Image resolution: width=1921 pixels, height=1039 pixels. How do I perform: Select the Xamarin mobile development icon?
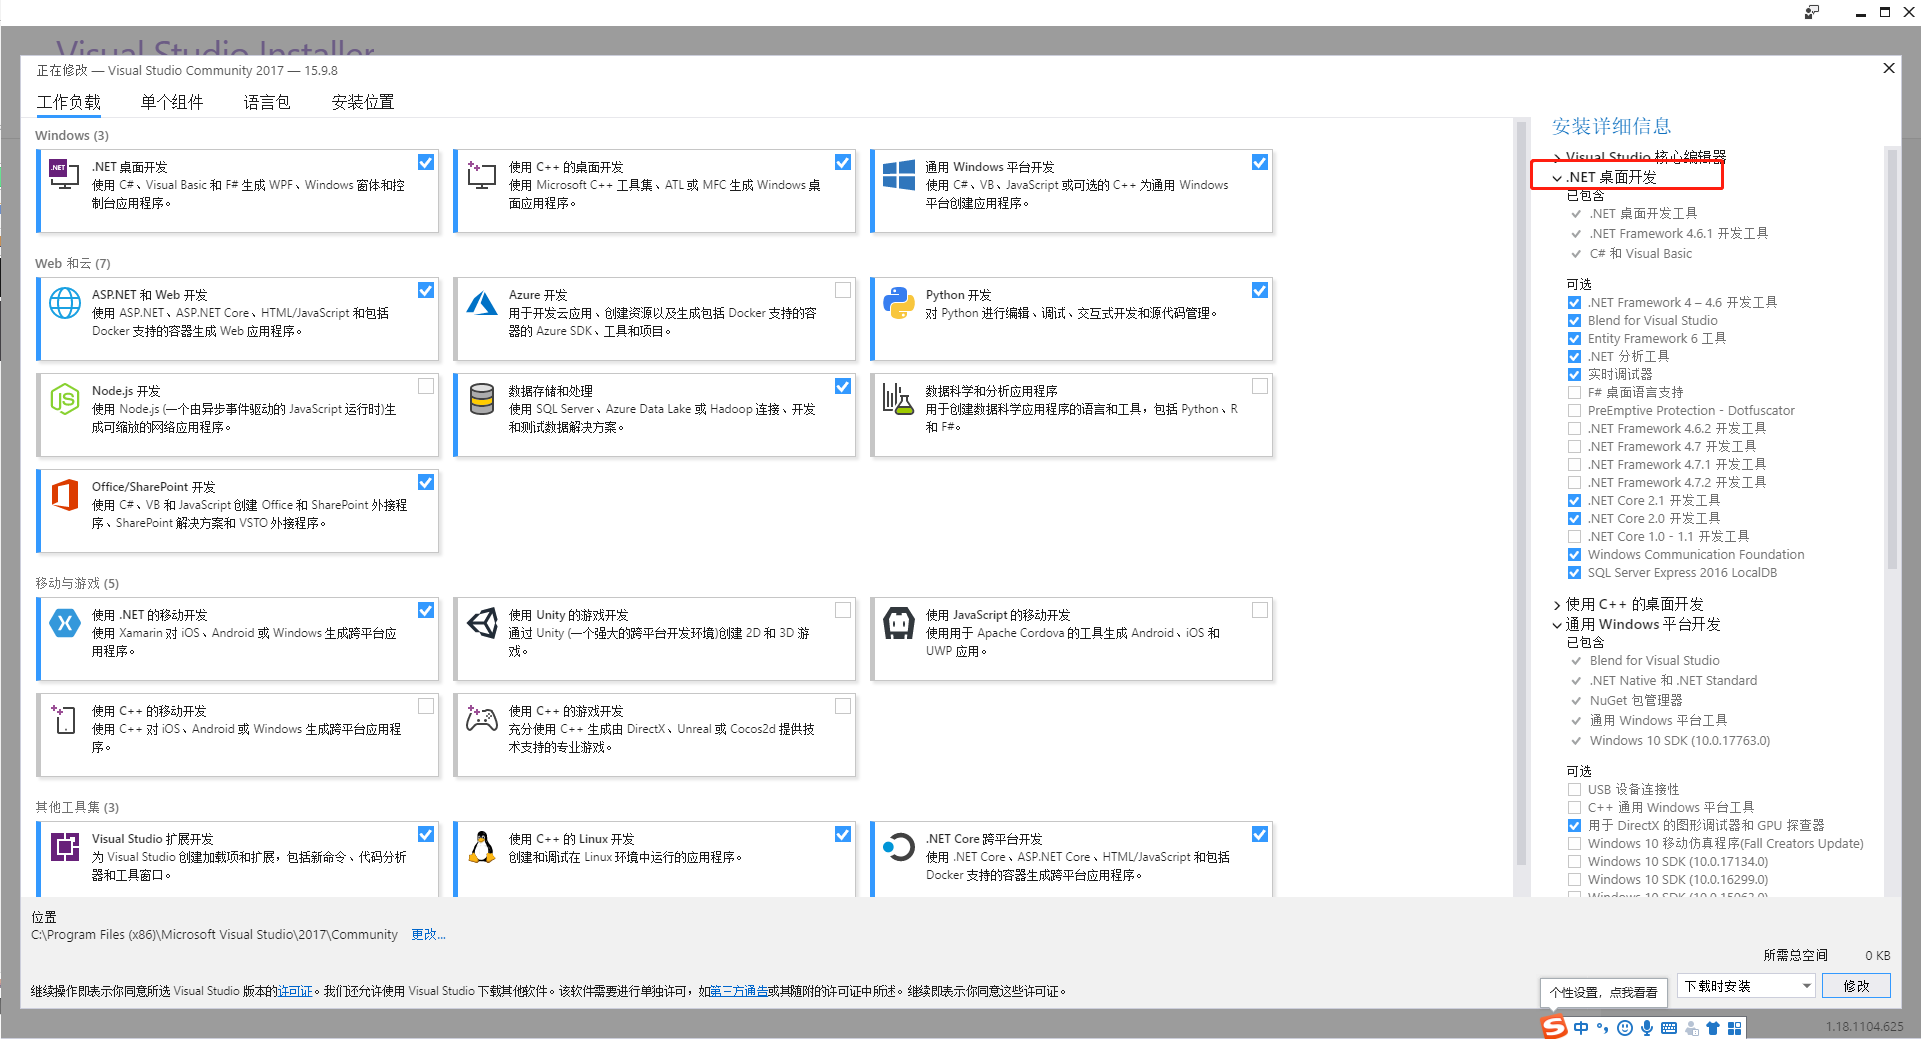pos(64,622)
